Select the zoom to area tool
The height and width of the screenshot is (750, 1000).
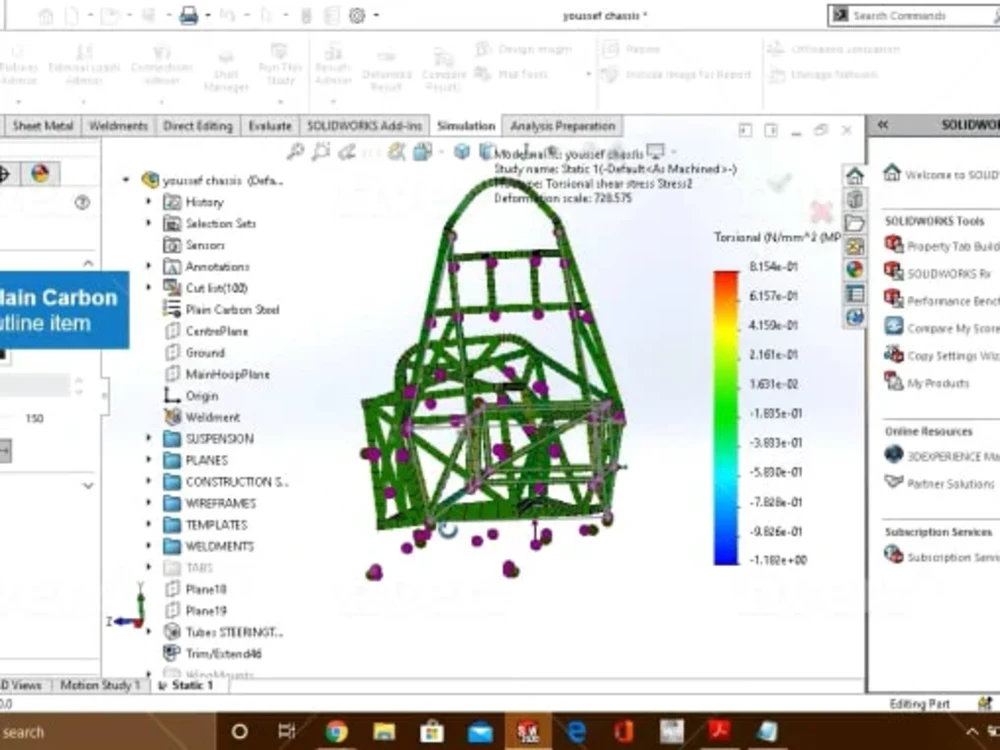(320, 153)
